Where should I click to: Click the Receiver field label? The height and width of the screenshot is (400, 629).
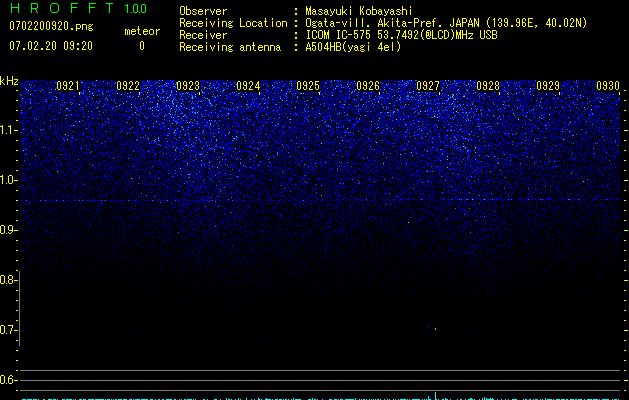point(203,35)
